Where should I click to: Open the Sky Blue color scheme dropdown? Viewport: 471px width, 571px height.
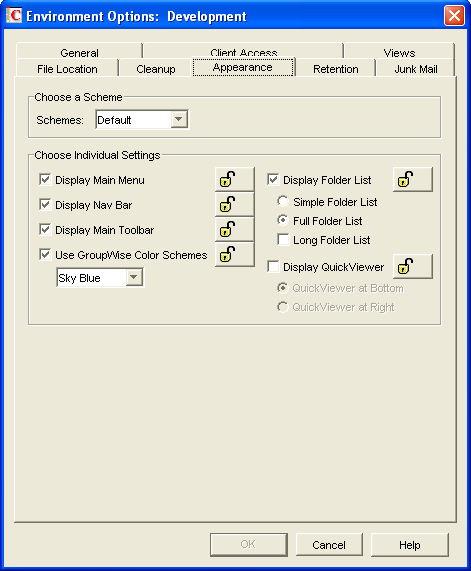(100, 278)
